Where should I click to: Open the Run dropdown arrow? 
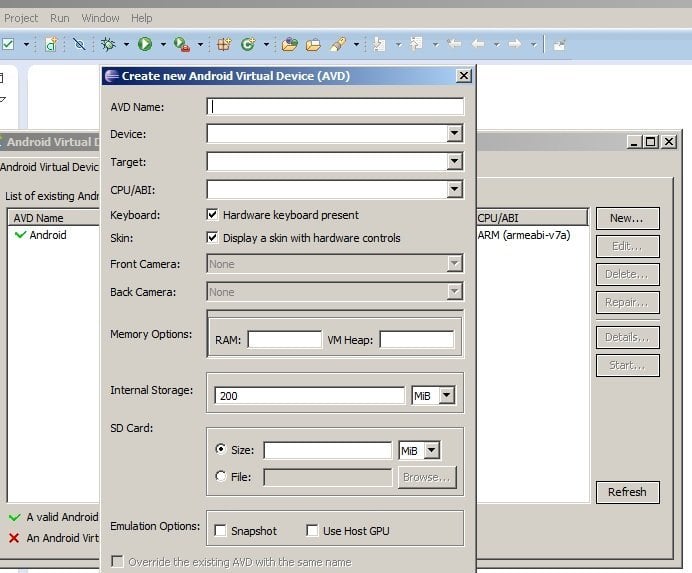point(163,45)
